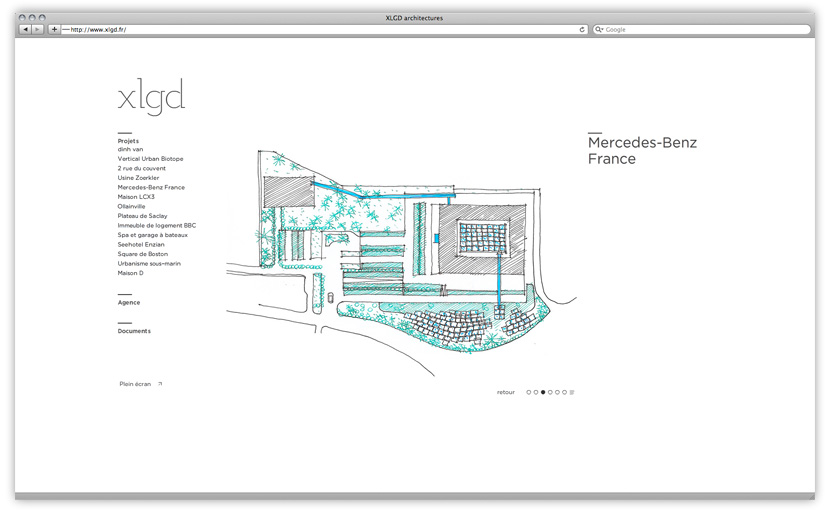Go to the sixth slide dot
Viewport: 830px width, 514px height.
pos(564,392)
